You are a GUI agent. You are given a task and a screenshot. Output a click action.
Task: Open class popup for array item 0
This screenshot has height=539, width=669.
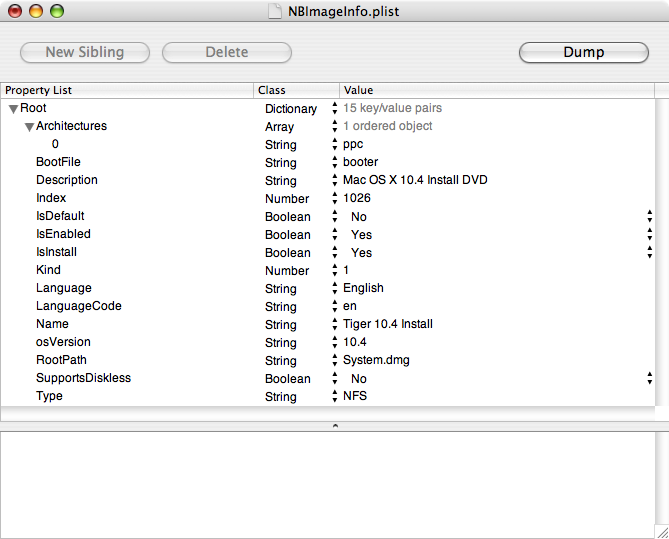(x=335, y=144)
